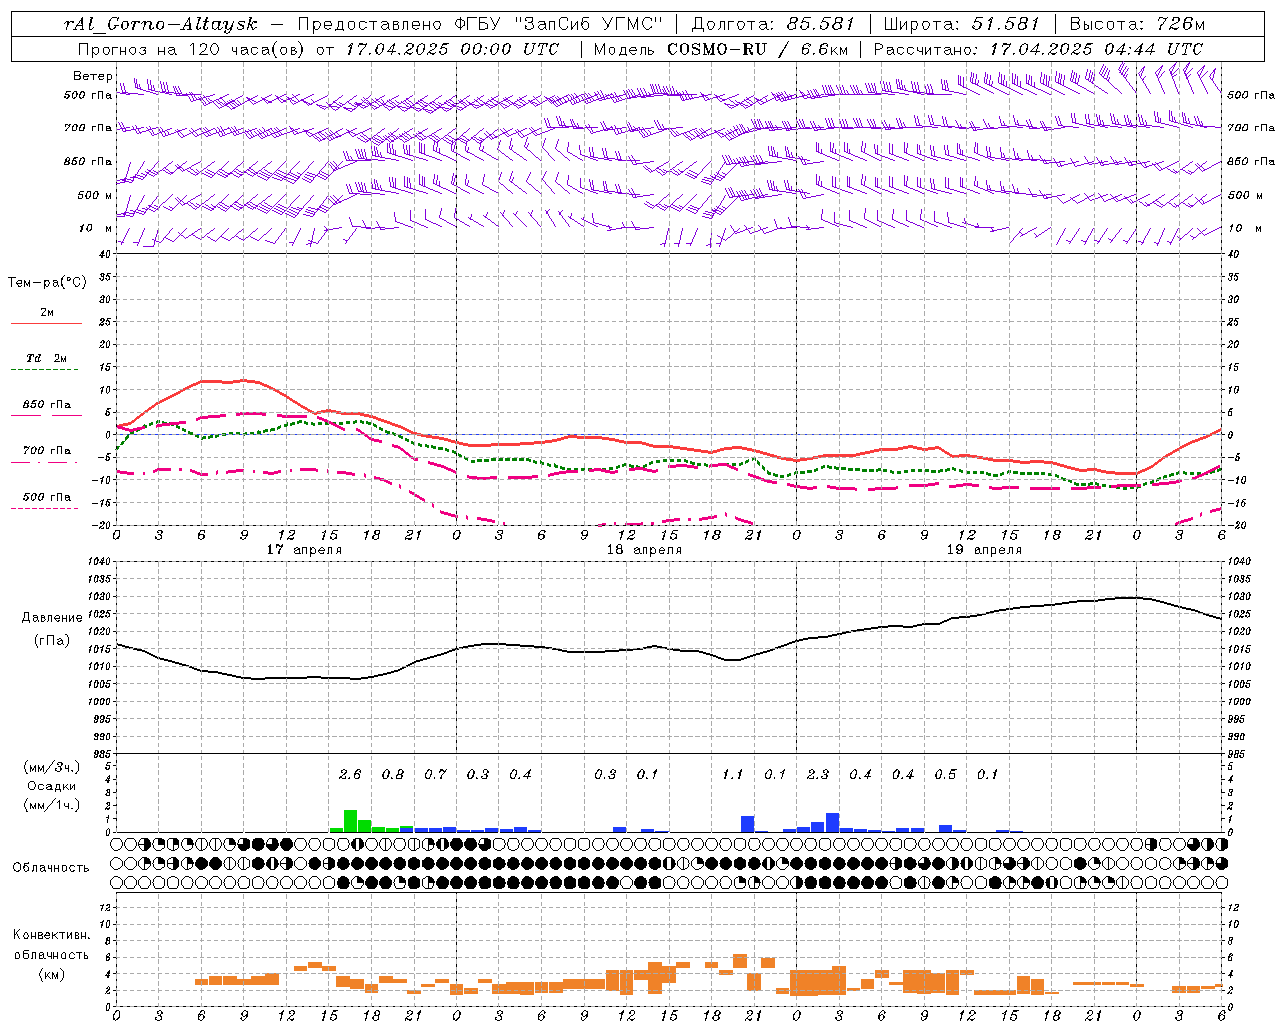Click the 10 м wind level label on the right
Screen dimensions: 1280x1024
(1248, 228)
